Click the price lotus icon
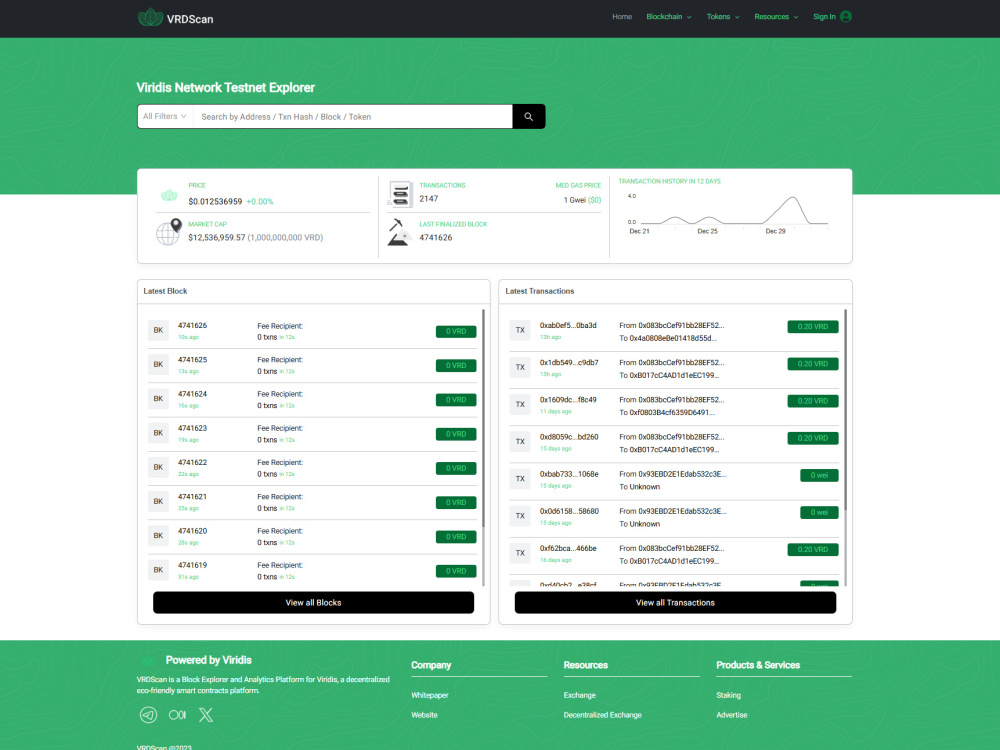The image size is (1000, 750). tap(169, 195)
